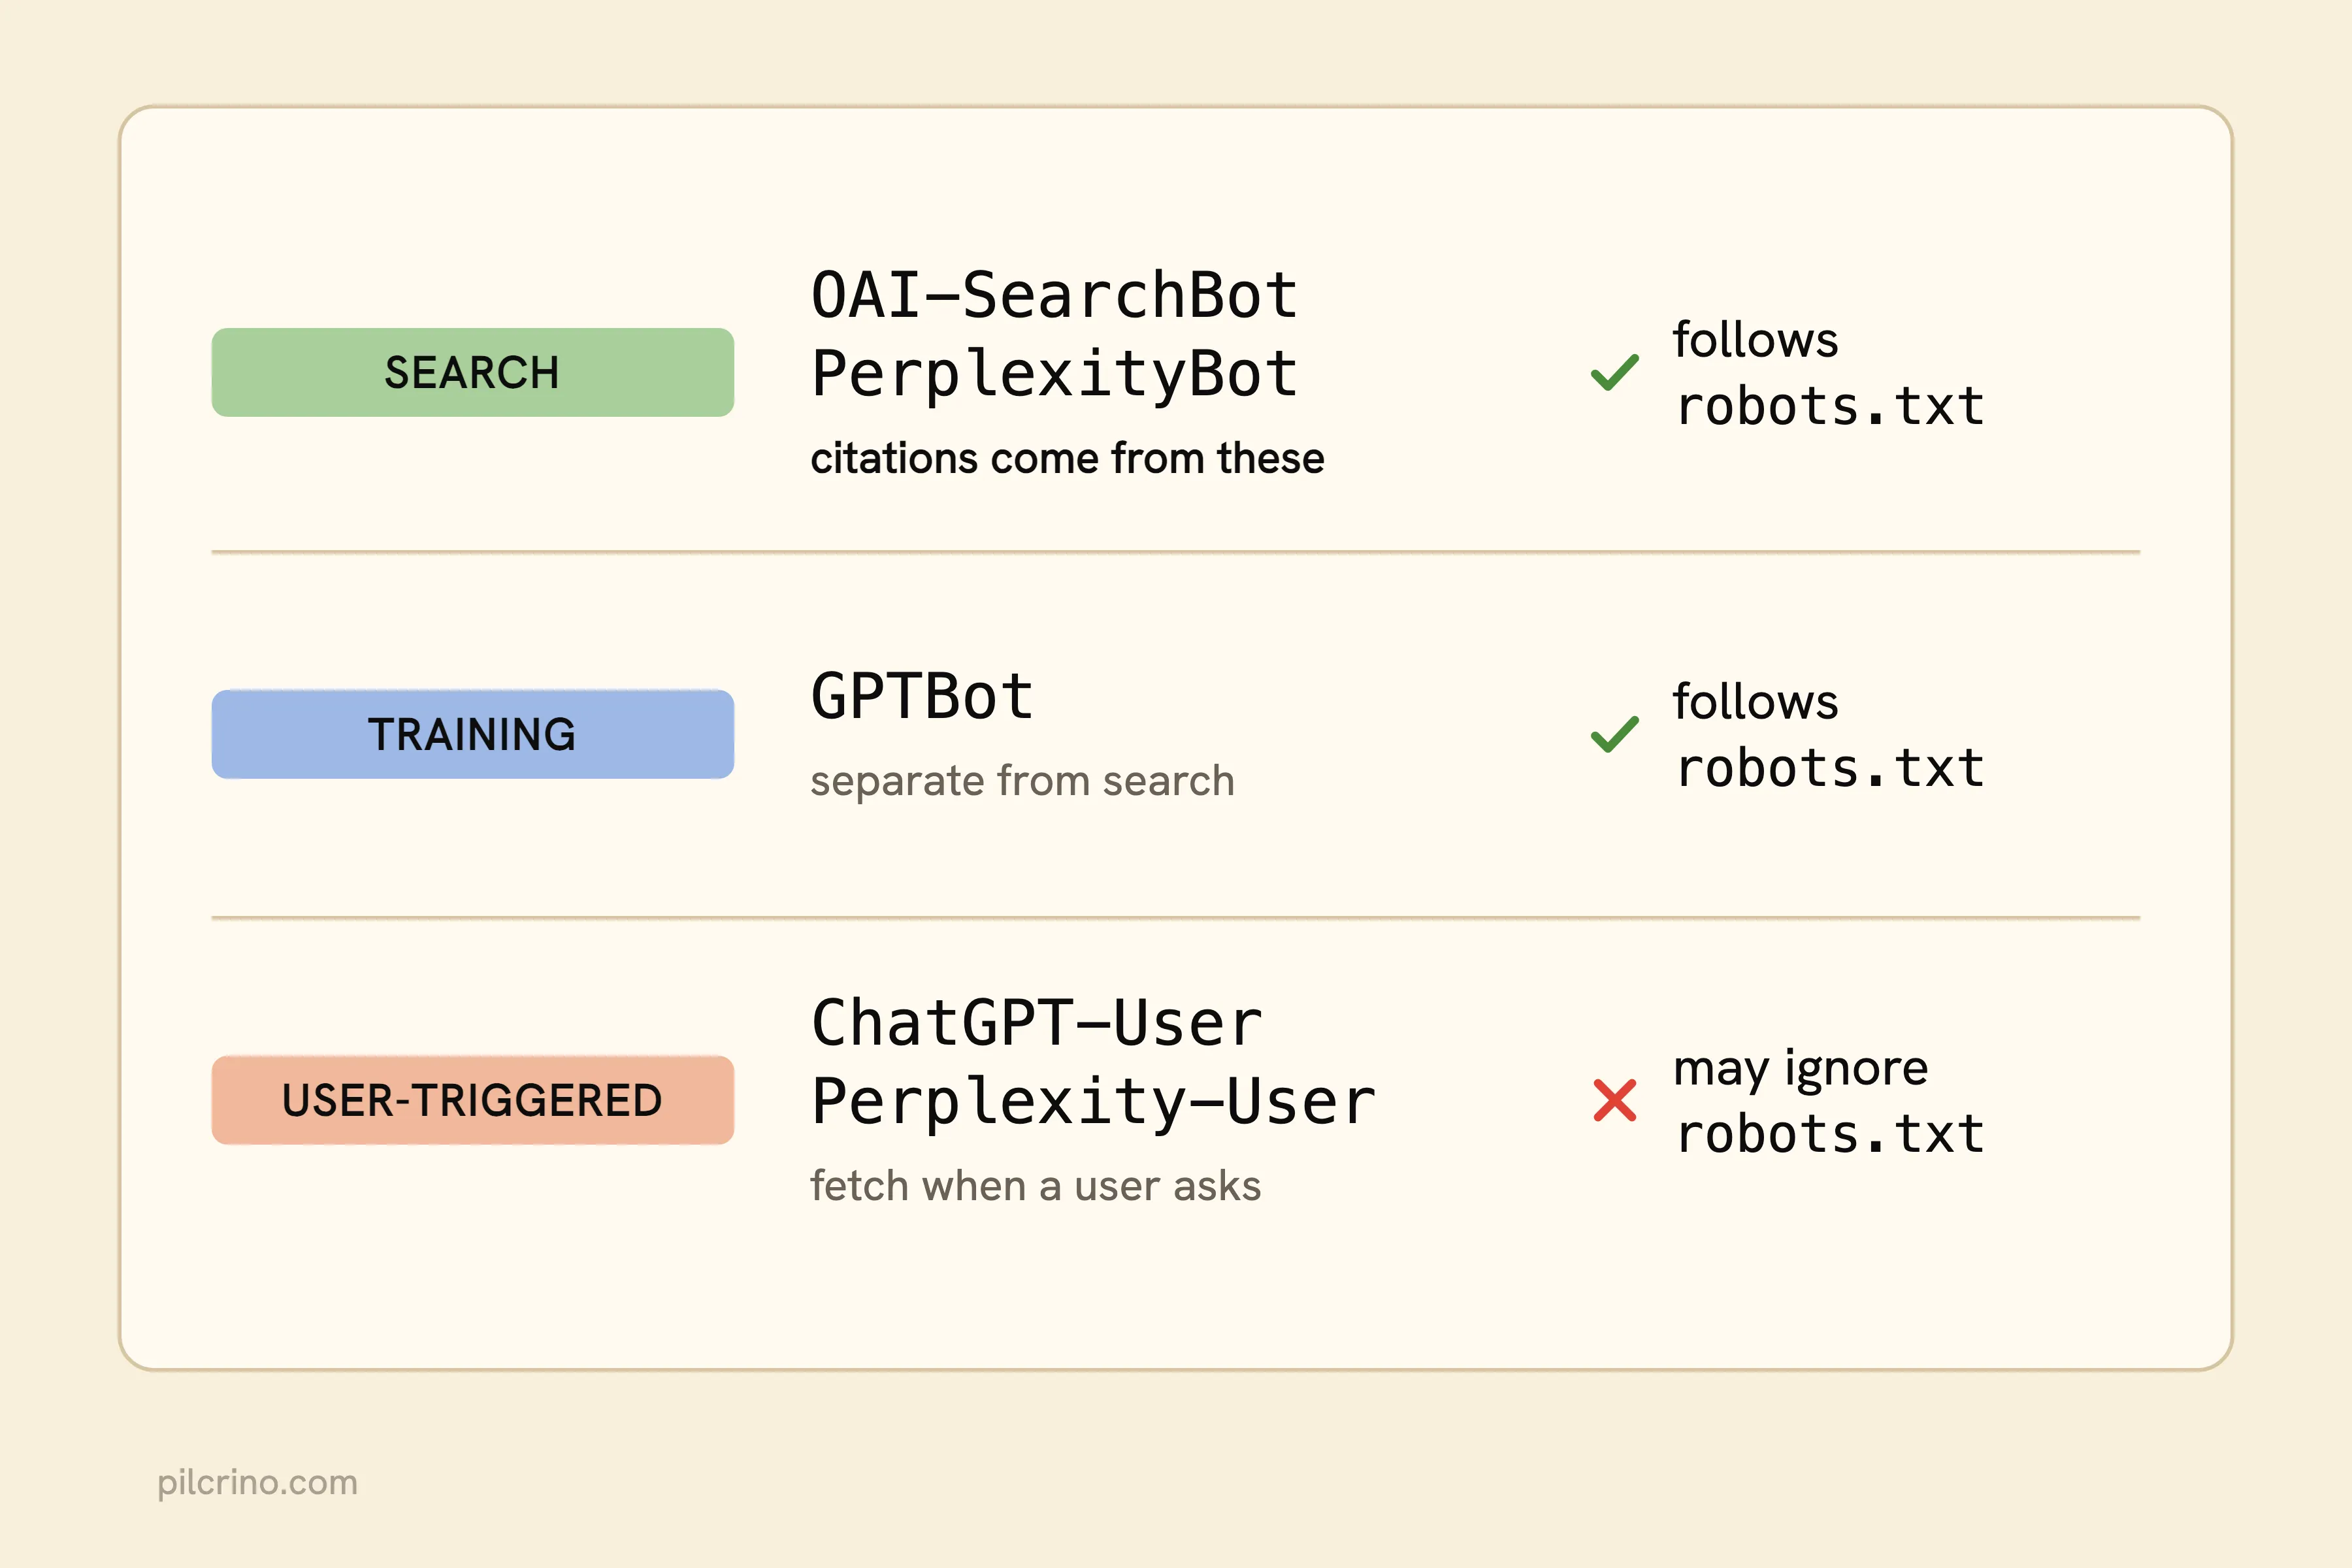
Task: Select the OAI-SearchBot text
Action: (1054, 296)
